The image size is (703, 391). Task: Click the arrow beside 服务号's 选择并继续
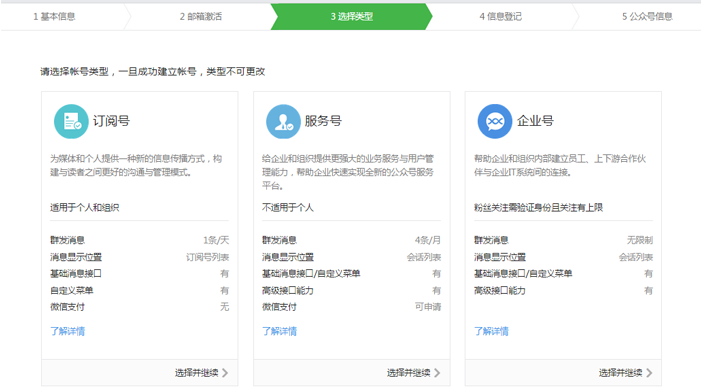pyautogui.click(x=437, y=373)
